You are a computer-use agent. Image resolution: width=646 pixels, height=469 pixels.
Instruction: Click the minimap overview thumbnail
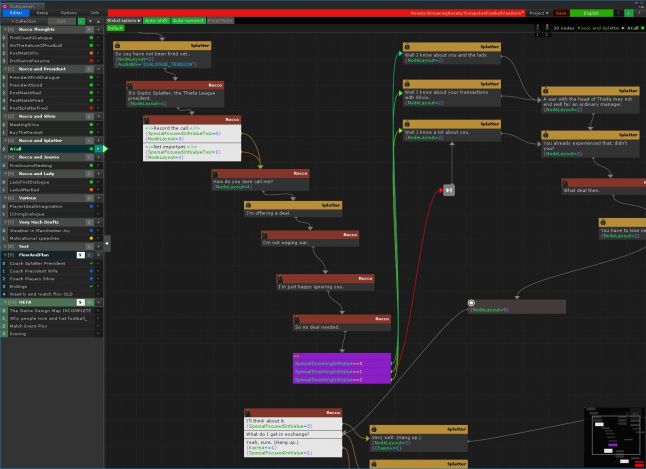pyautogui.click(x=613, y=435)
